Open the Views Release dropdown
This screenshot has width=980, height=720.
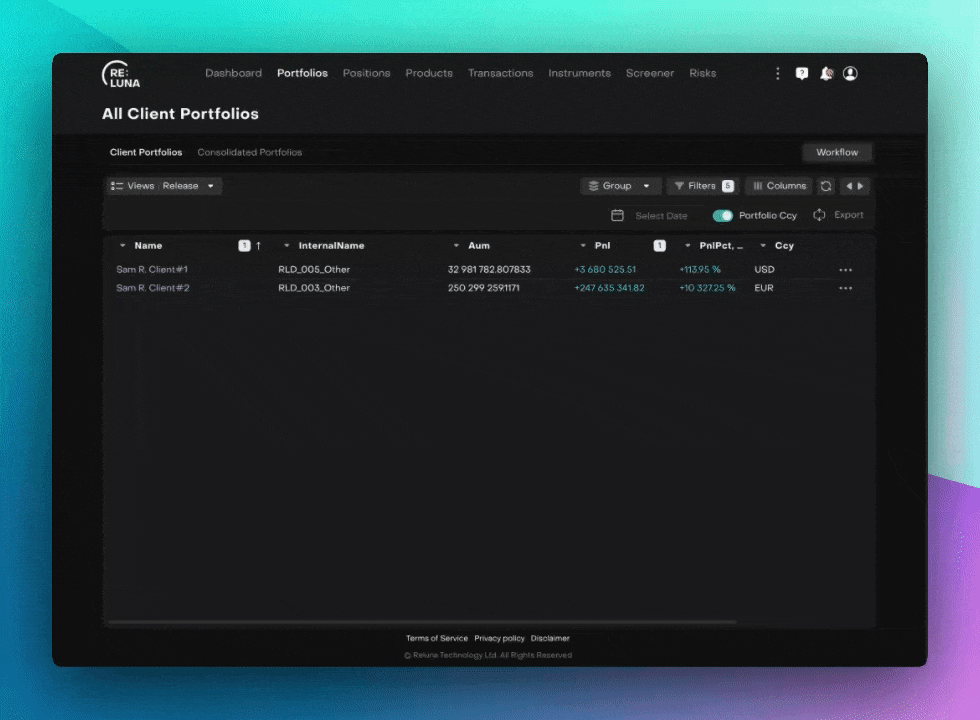tap(164, 186)
